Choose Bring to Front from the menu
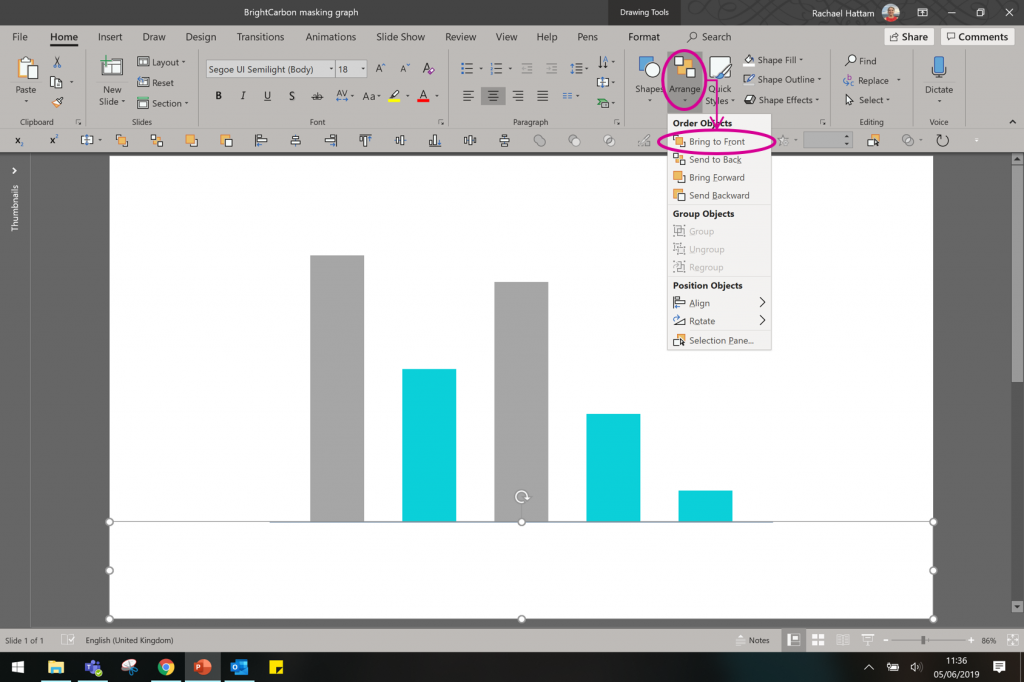 click(x=715, y=141)
